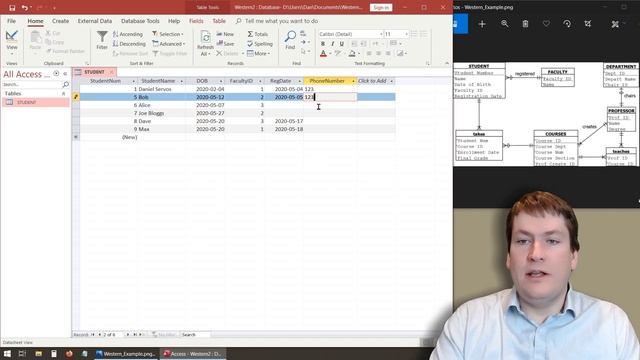640x360 pixels.
Task: Click the record navigator Search box
Action: 196,335
